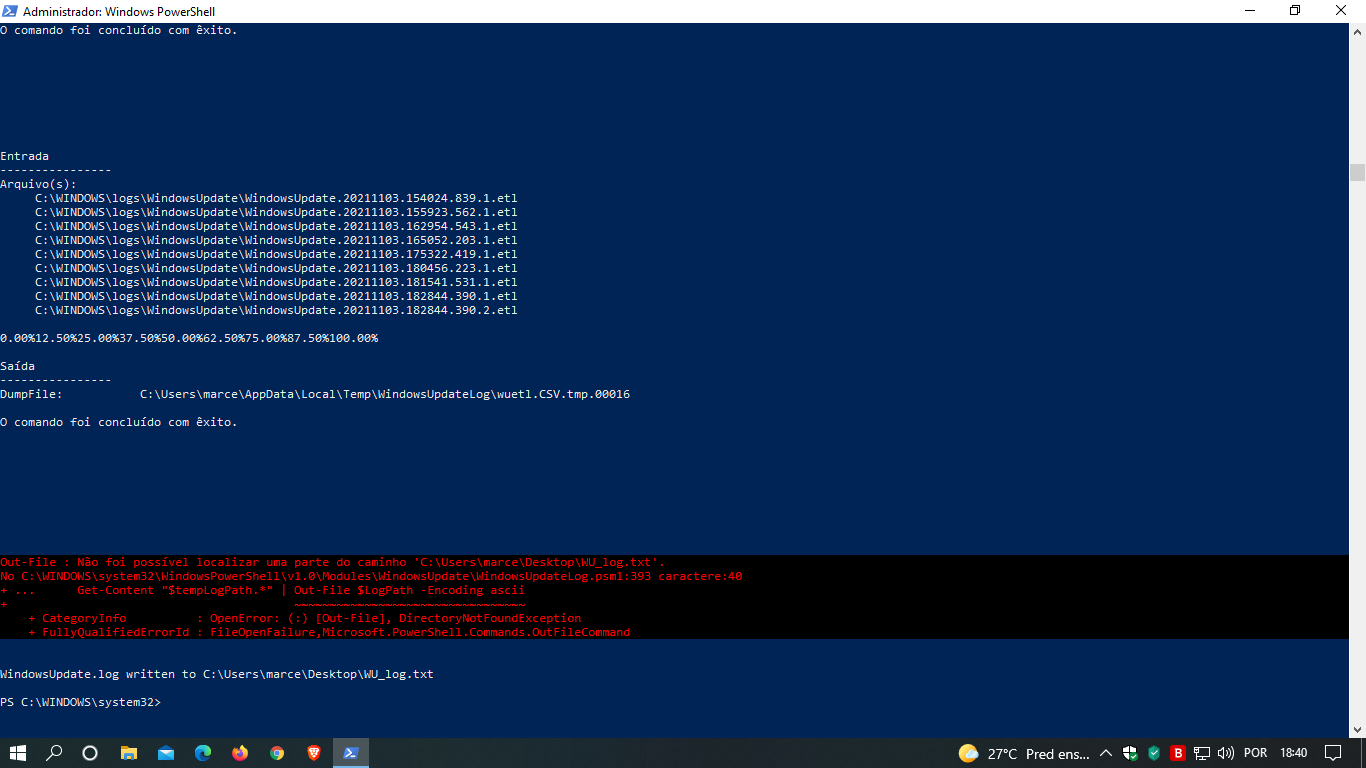Viewport: 1366px width, 768px height.
Task: Click log path ending 175322.419.1.etl
Action: pos(276,254)
